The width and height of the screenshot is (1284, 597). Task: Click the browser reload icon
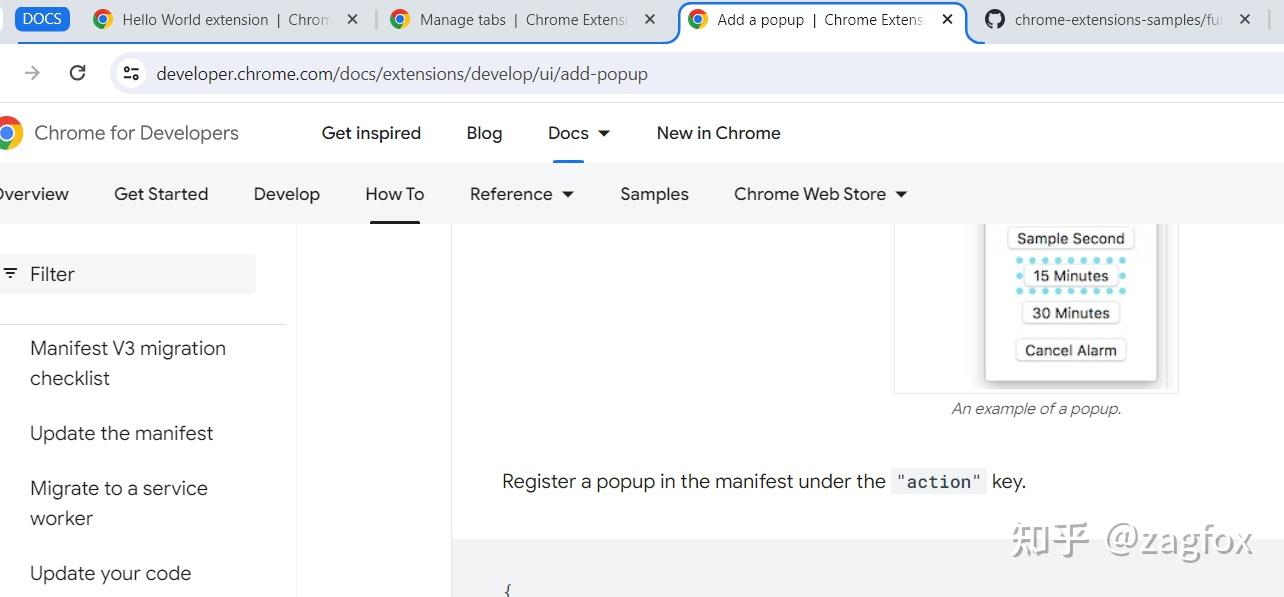tap(77, 73)
